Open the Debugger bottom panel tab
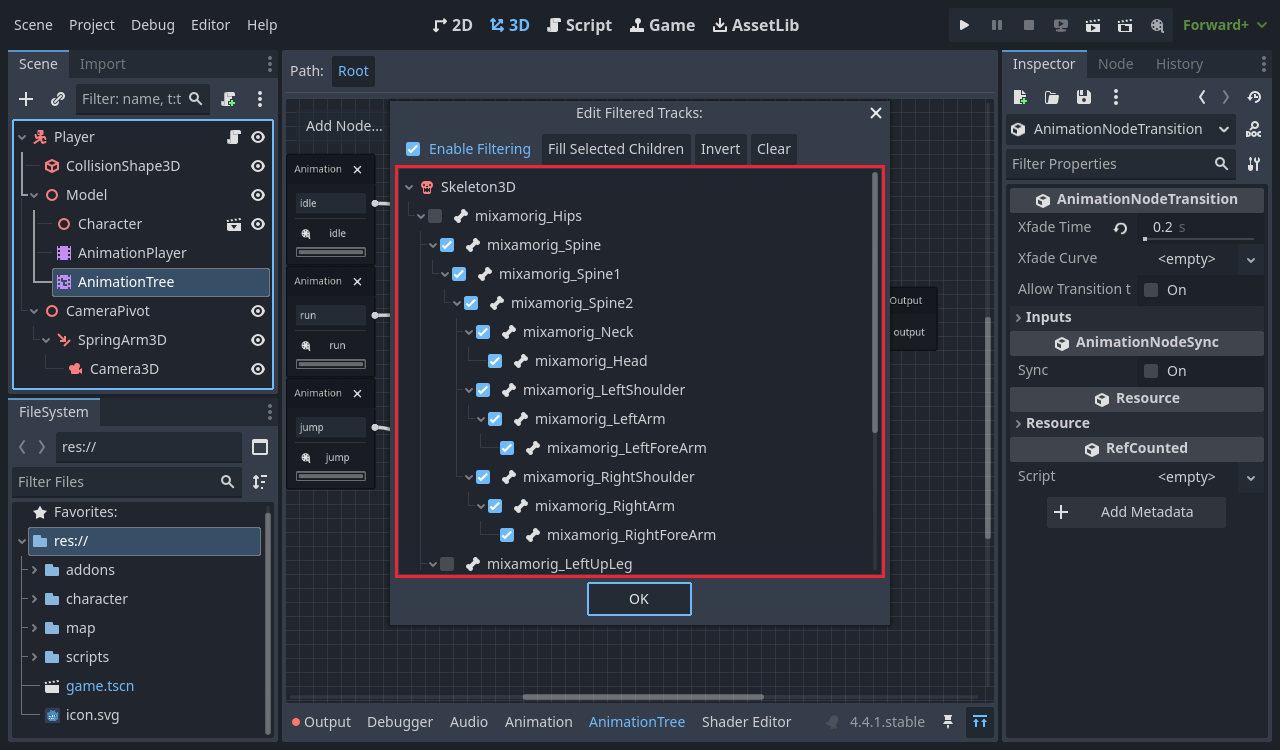This screenshot has width=1280, height=750. tap(400, 722)
